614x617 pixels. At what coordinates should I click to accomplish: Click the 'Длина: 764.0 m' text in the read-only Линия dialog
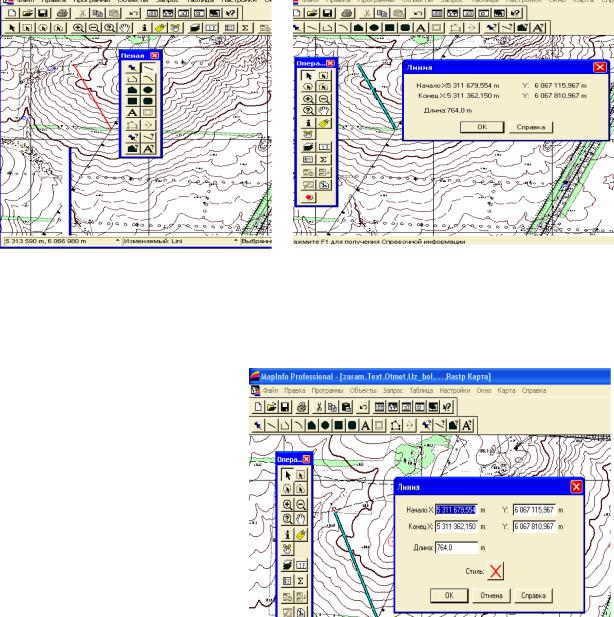[448, 111]
